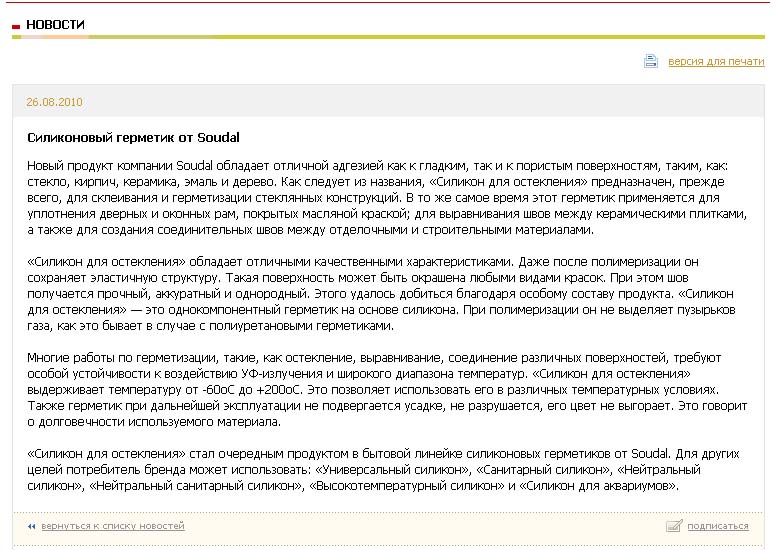The width and height of the screenshot is (777, 550).
Task: Select the date 26.08.2010
Action: (x=55, y=102)
